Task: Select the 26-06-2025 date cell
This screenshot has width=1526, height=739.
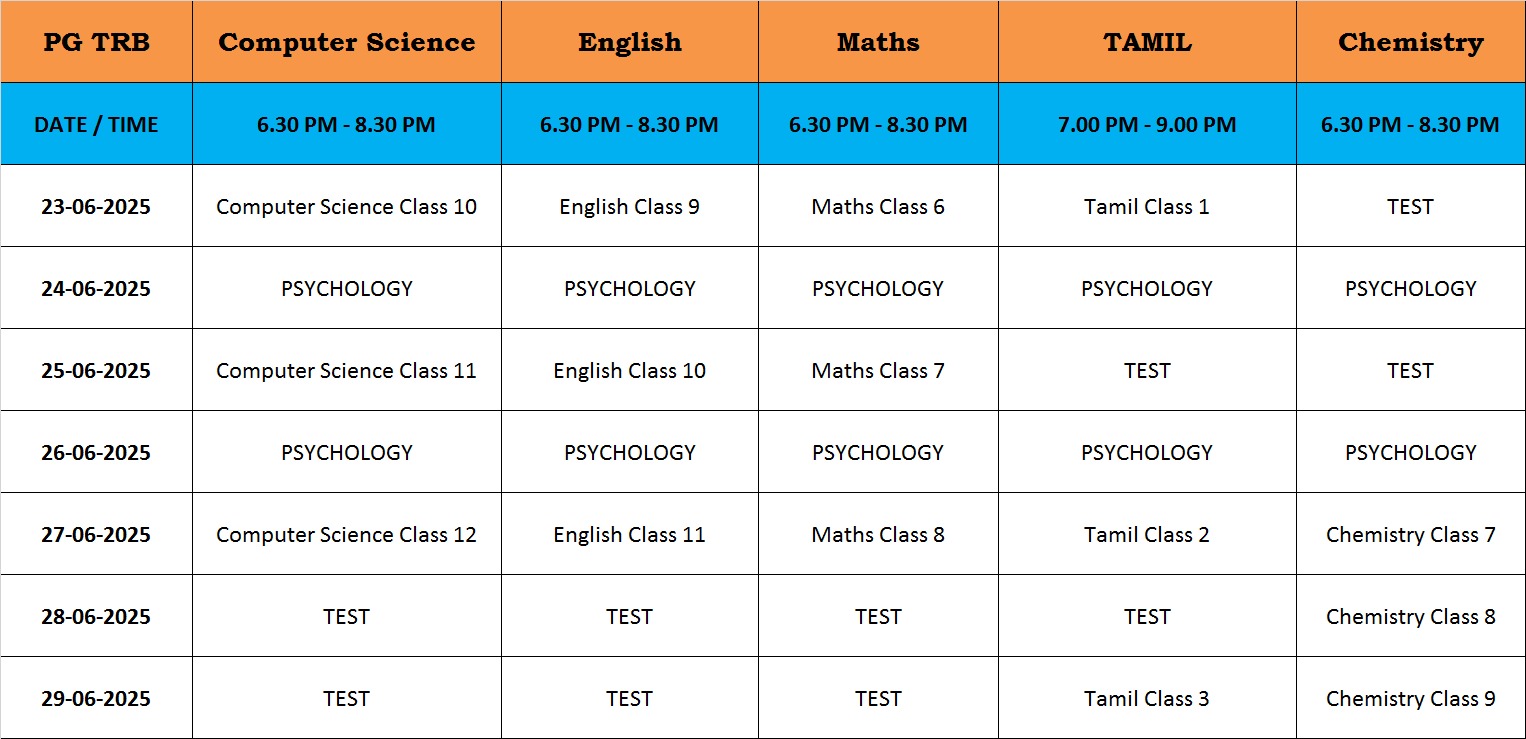Action: (x=96, y=452)
